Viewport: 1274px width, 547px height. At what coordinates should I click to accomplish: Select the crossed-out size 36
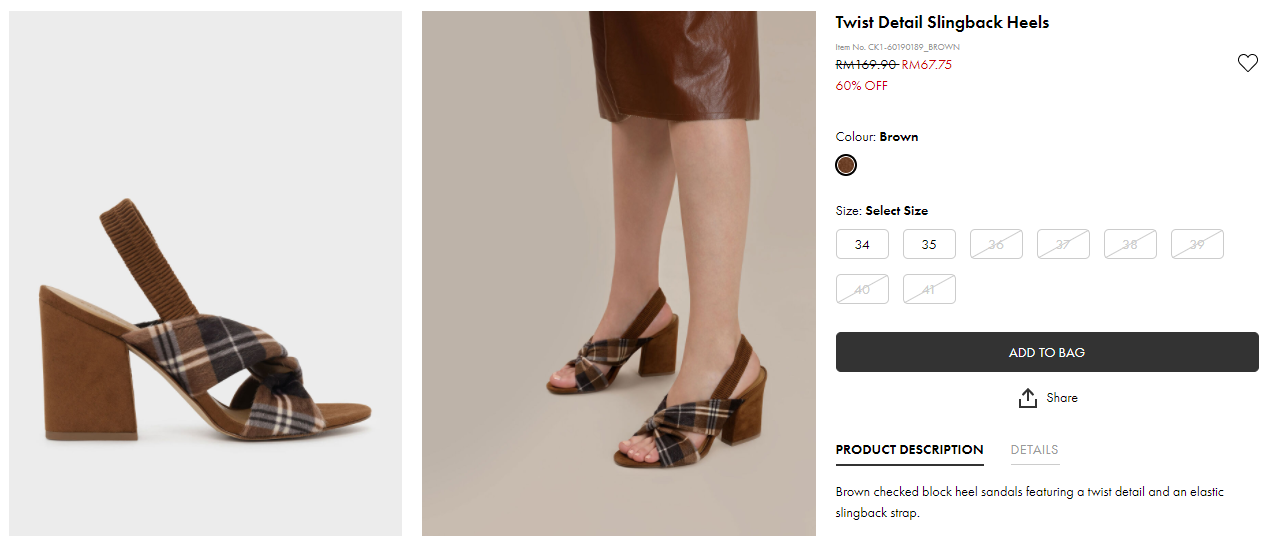click(996, 245)
